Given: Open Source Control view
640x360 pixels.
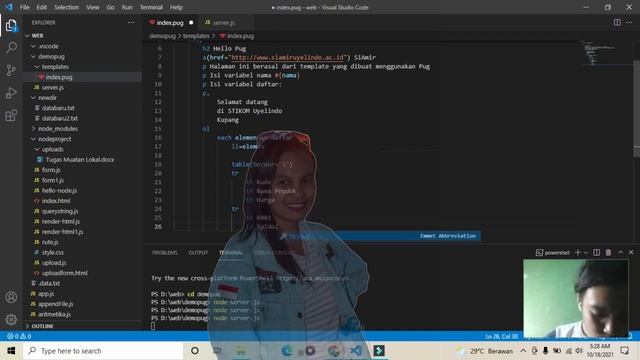Looking at the screenshot, I should [x=11, y=70].
